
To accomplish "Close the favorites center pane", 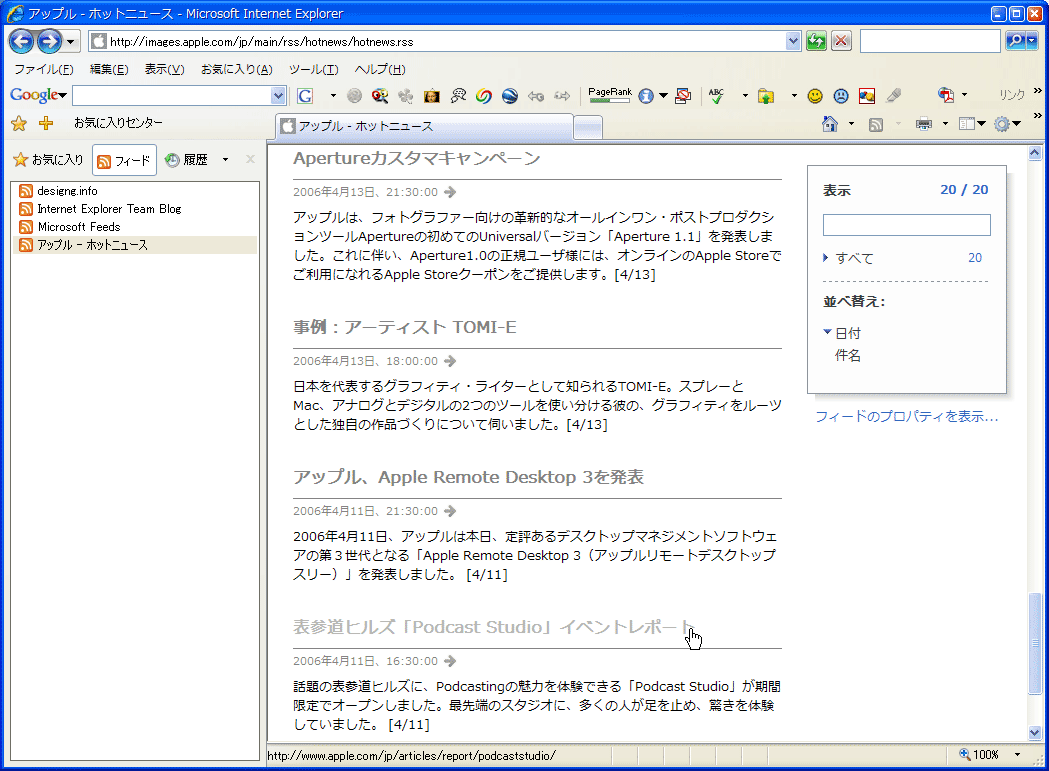I will tap(250, 159).
